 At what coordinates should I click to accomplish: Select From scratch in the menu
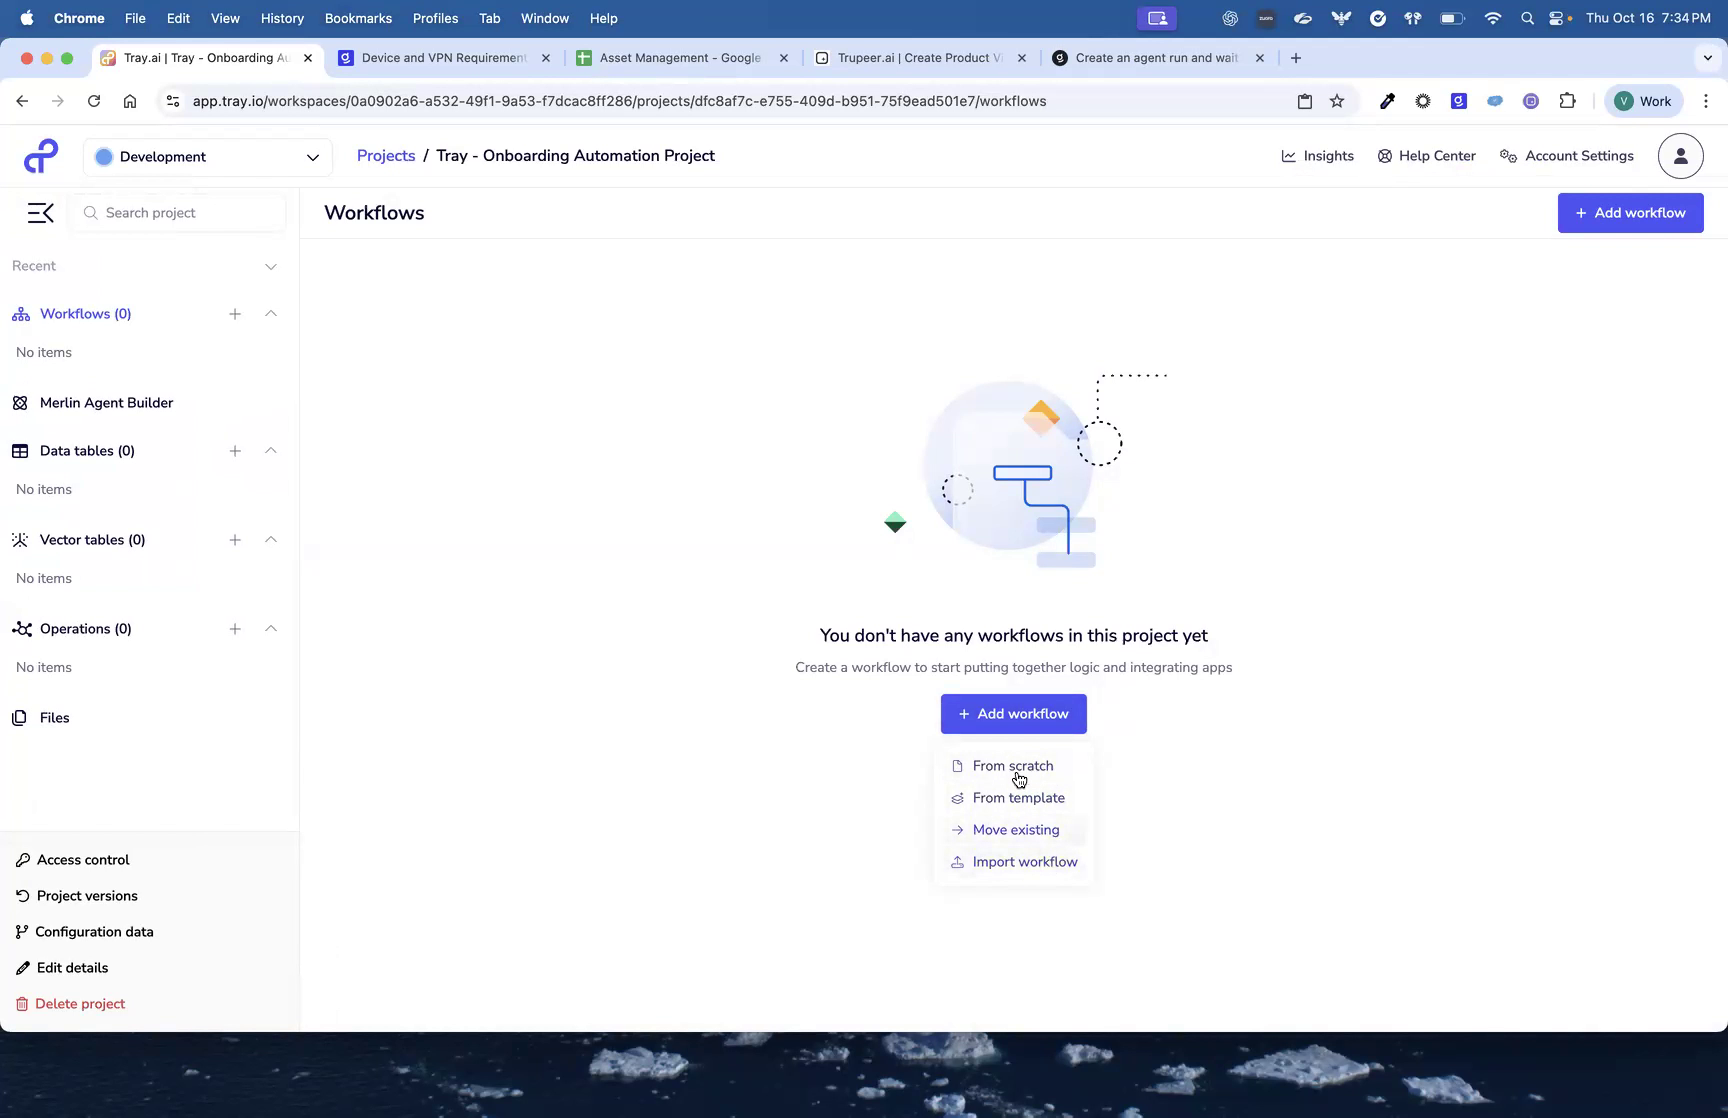tap(1012, 765)
